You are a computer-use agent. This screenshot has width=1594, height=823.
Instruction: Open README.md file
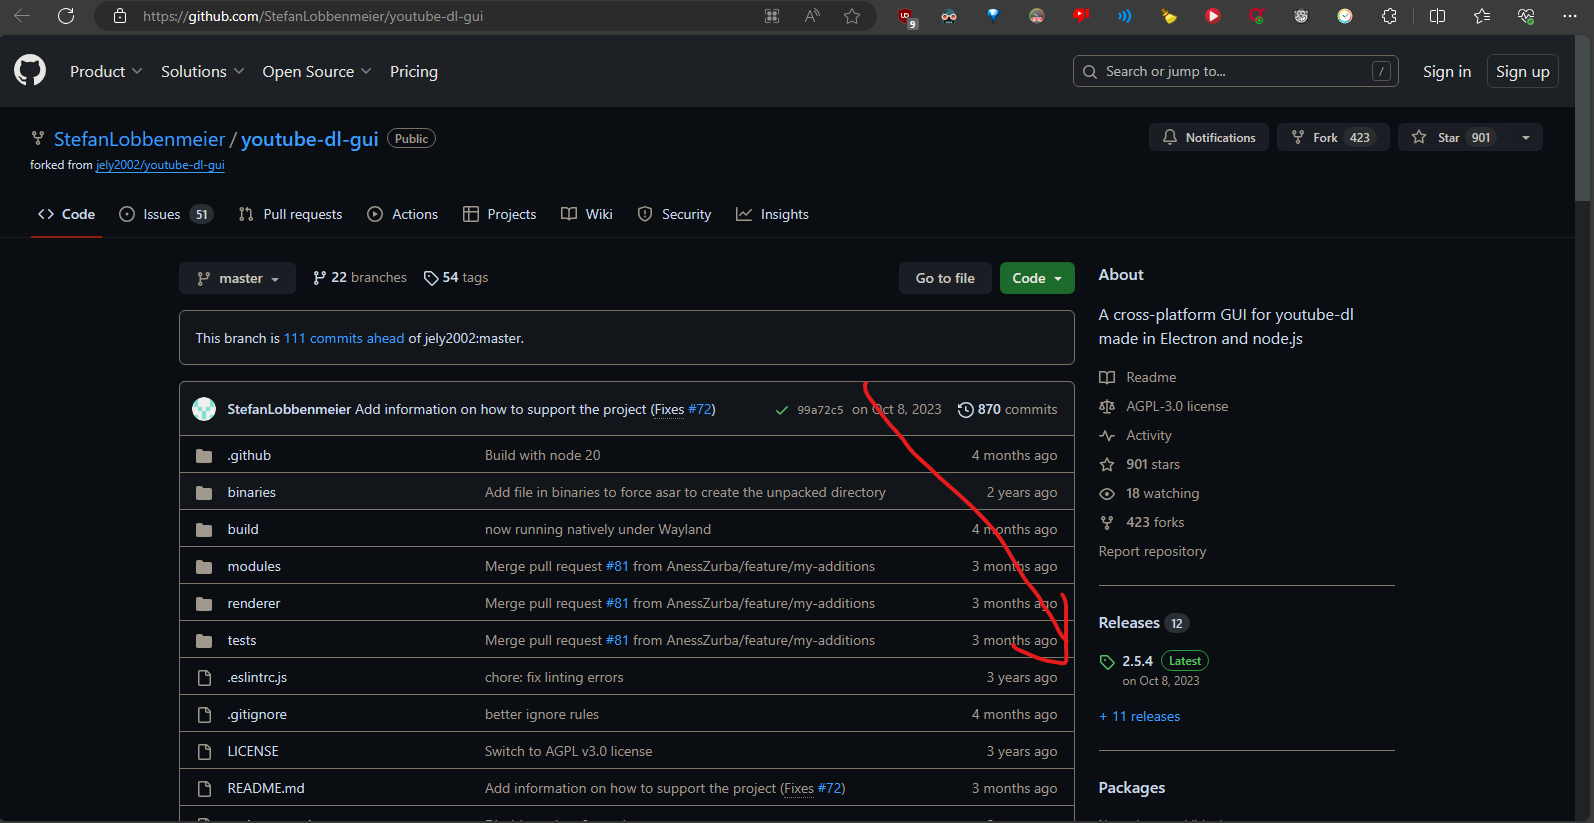[266, 788]
